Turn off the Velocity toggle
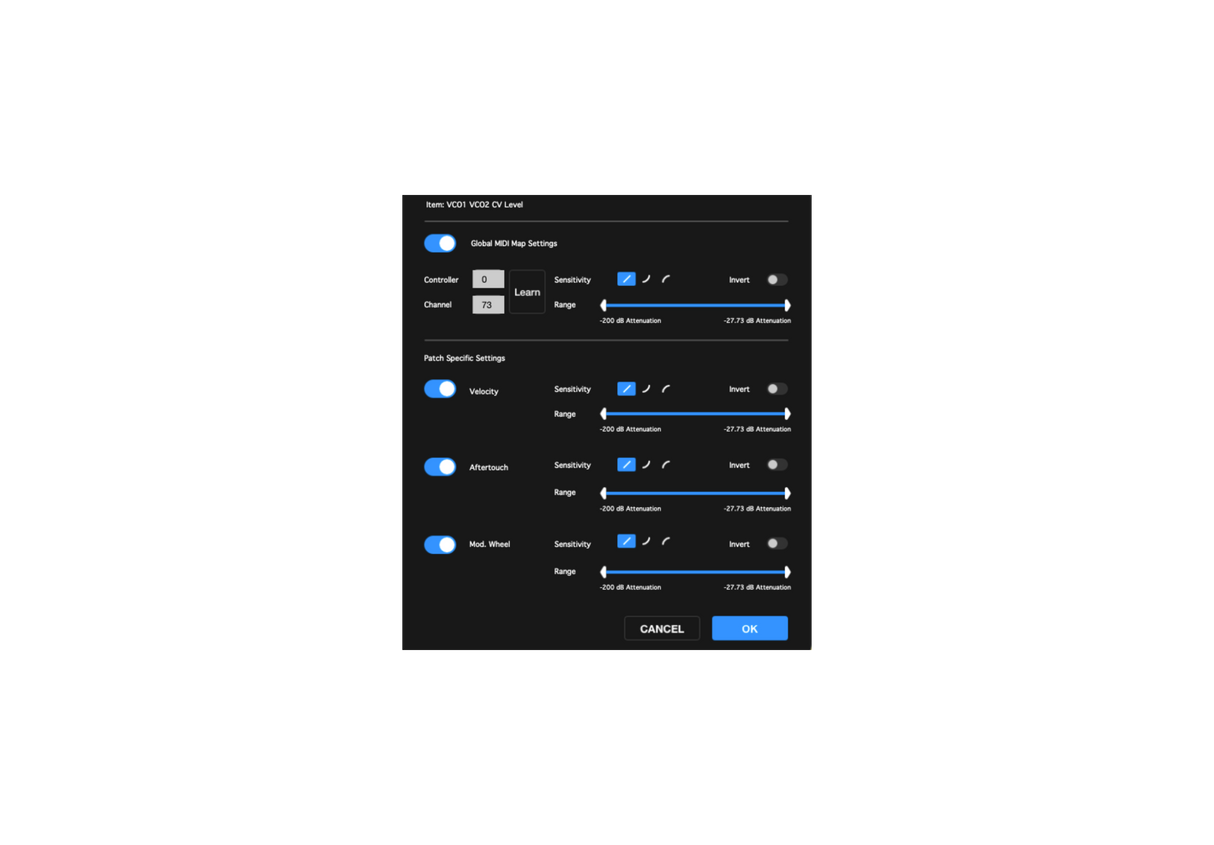Image resolution: width=1214 pixels, height=845 pixels. 440,389
